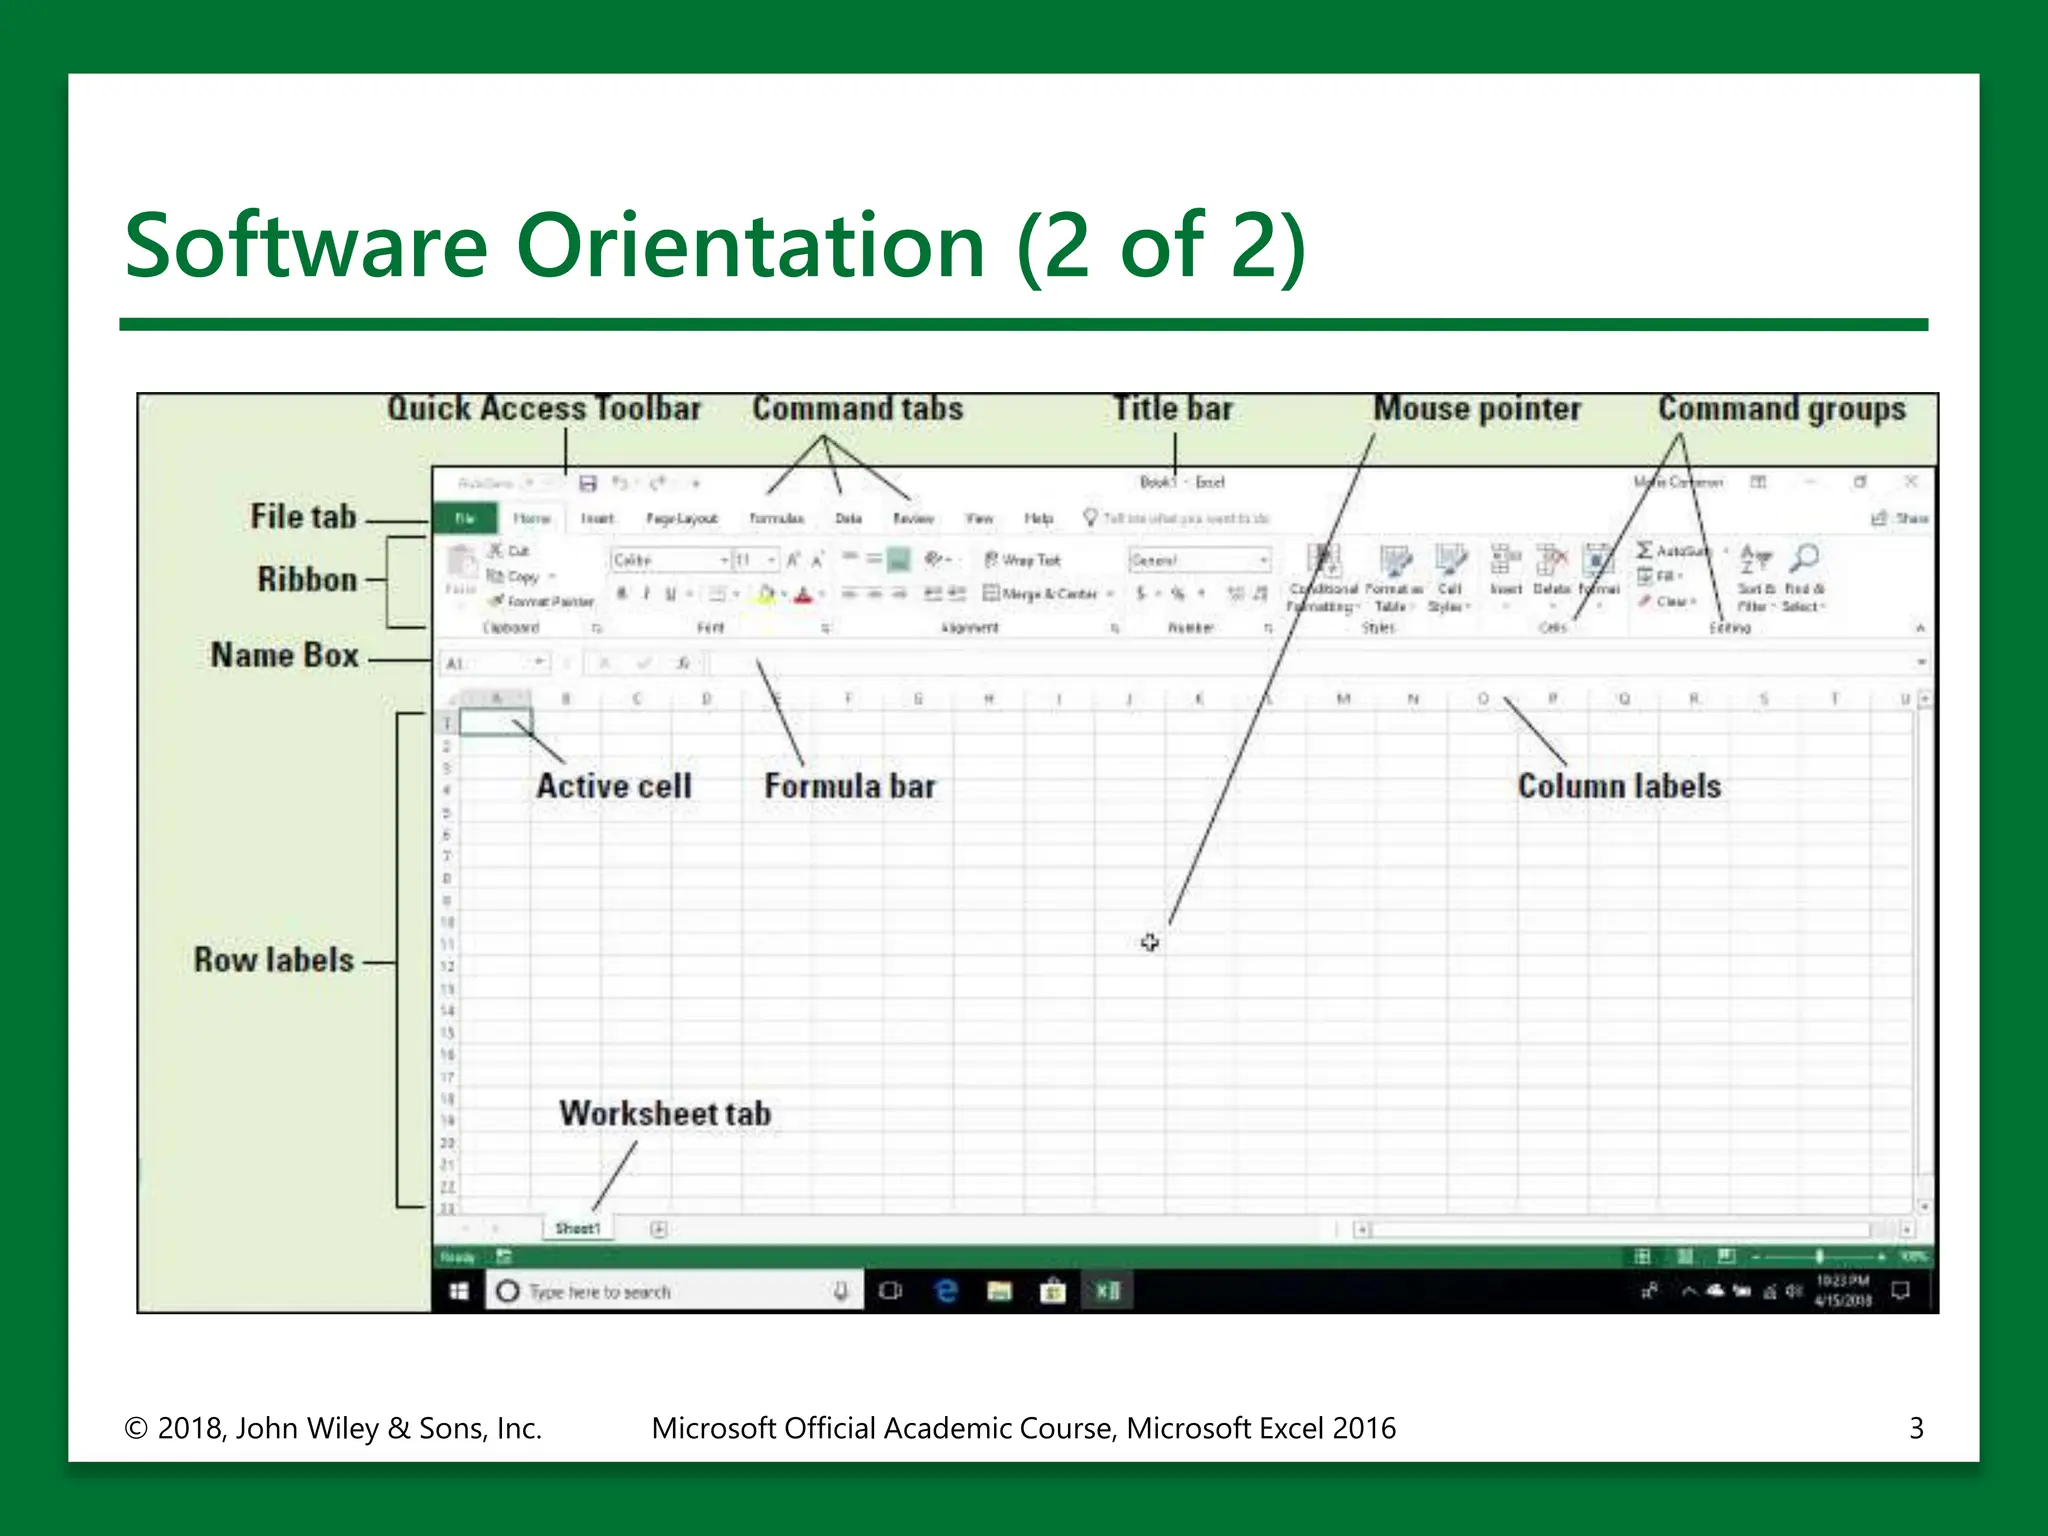Click the Undo arrow icon

pos(620,484)
